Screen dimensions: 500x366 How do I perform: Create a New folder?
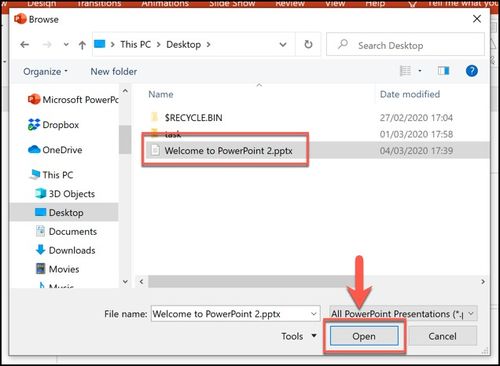pyautogui.click(x=114, y=71)
